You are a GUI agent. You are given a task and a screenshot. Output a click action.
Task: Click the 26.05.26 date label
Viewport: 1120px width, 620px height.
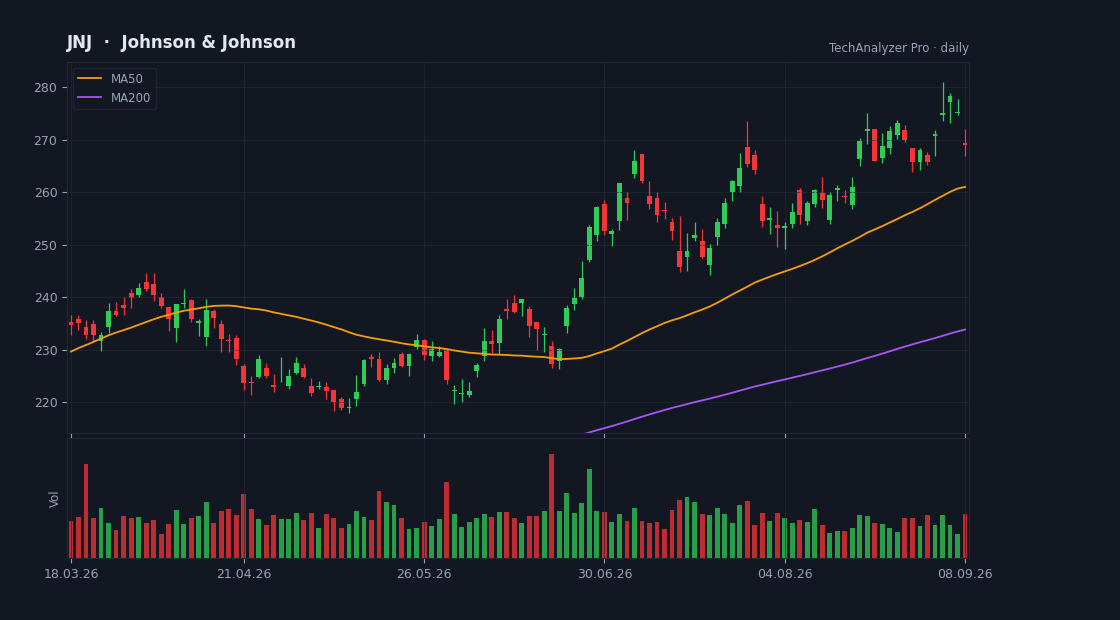point(424,574)
